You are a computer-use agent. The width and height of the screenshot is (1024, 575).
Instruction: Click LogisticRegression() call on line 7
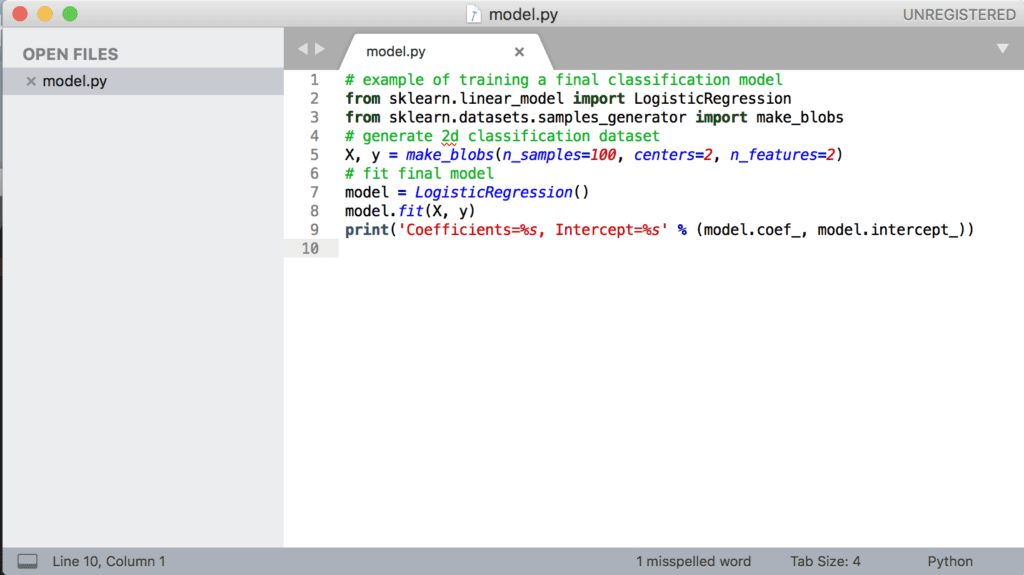502,192
